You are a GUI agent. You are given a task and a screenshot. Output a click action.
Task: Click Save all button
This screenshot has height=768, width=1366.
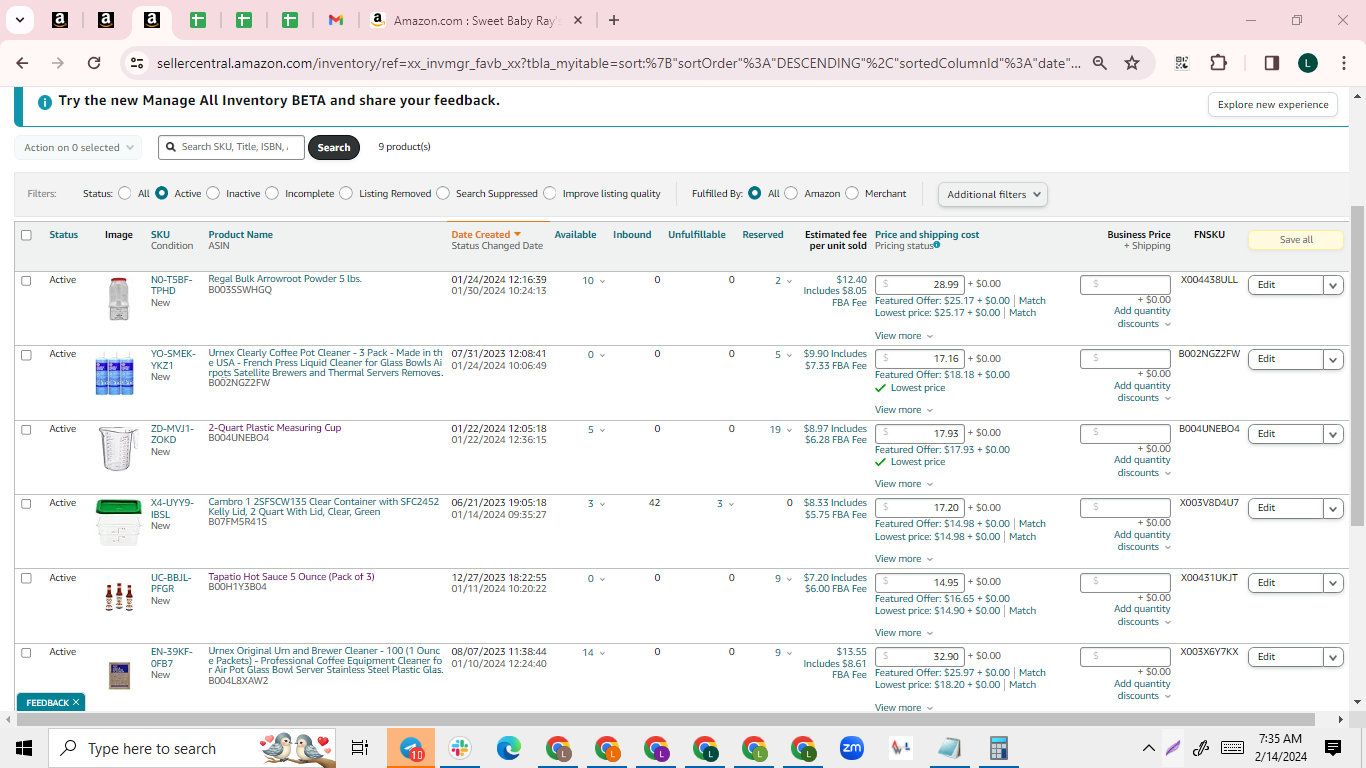coord(1296,240)
